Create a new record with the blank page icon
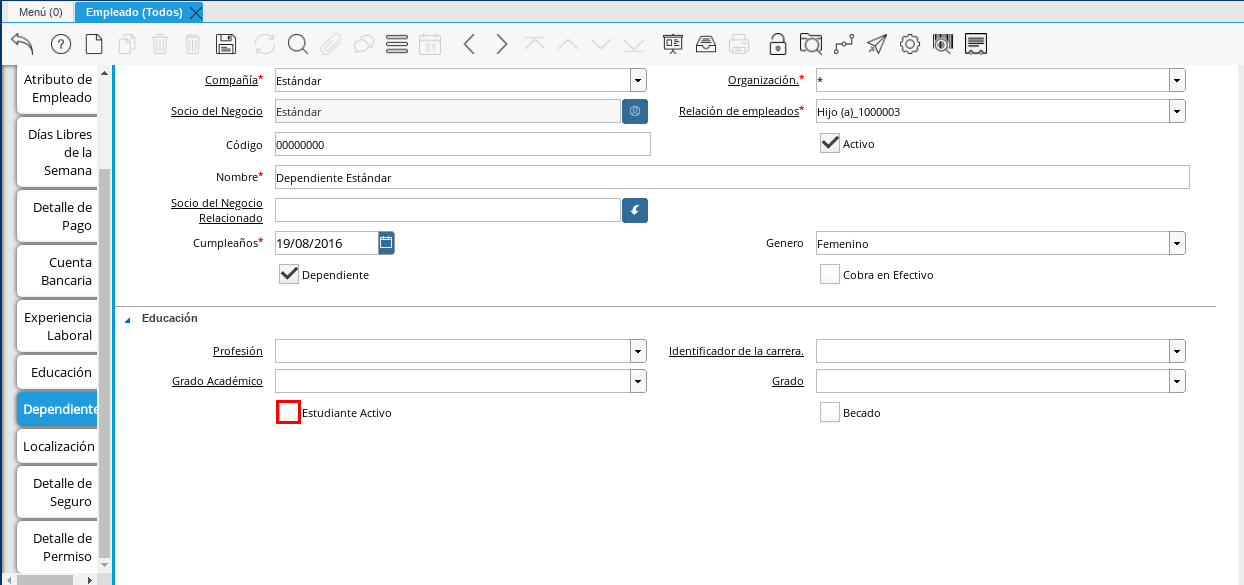This screenshot has height=585, width=1244. [x=93, y=44]
